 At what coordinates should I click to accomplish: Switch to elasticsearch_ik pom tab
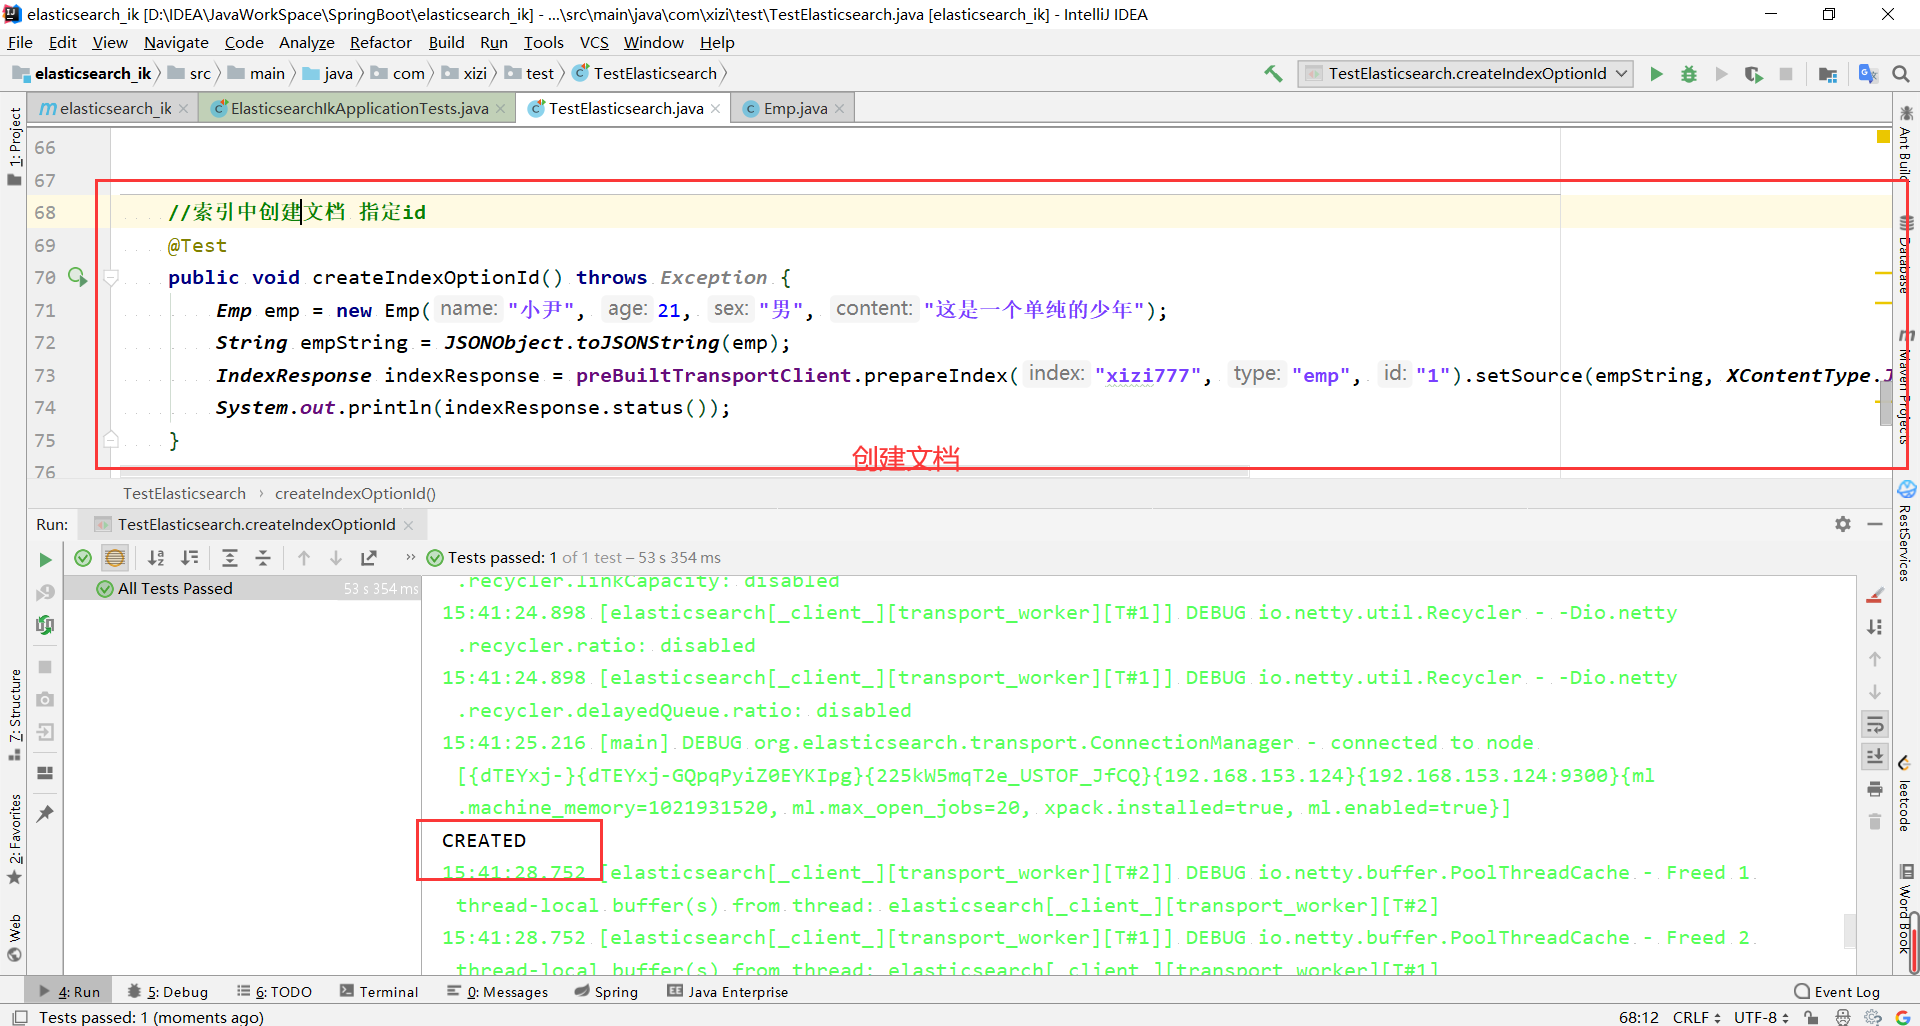[114, 108]
